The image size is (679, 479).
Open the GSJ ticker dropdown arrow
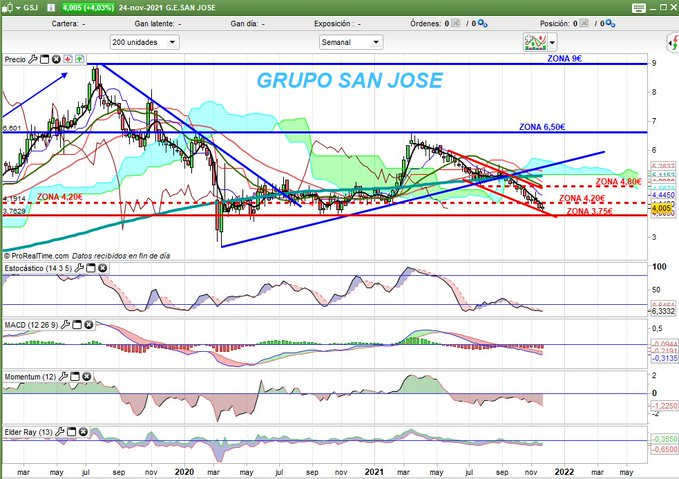[x=18, y=8]
